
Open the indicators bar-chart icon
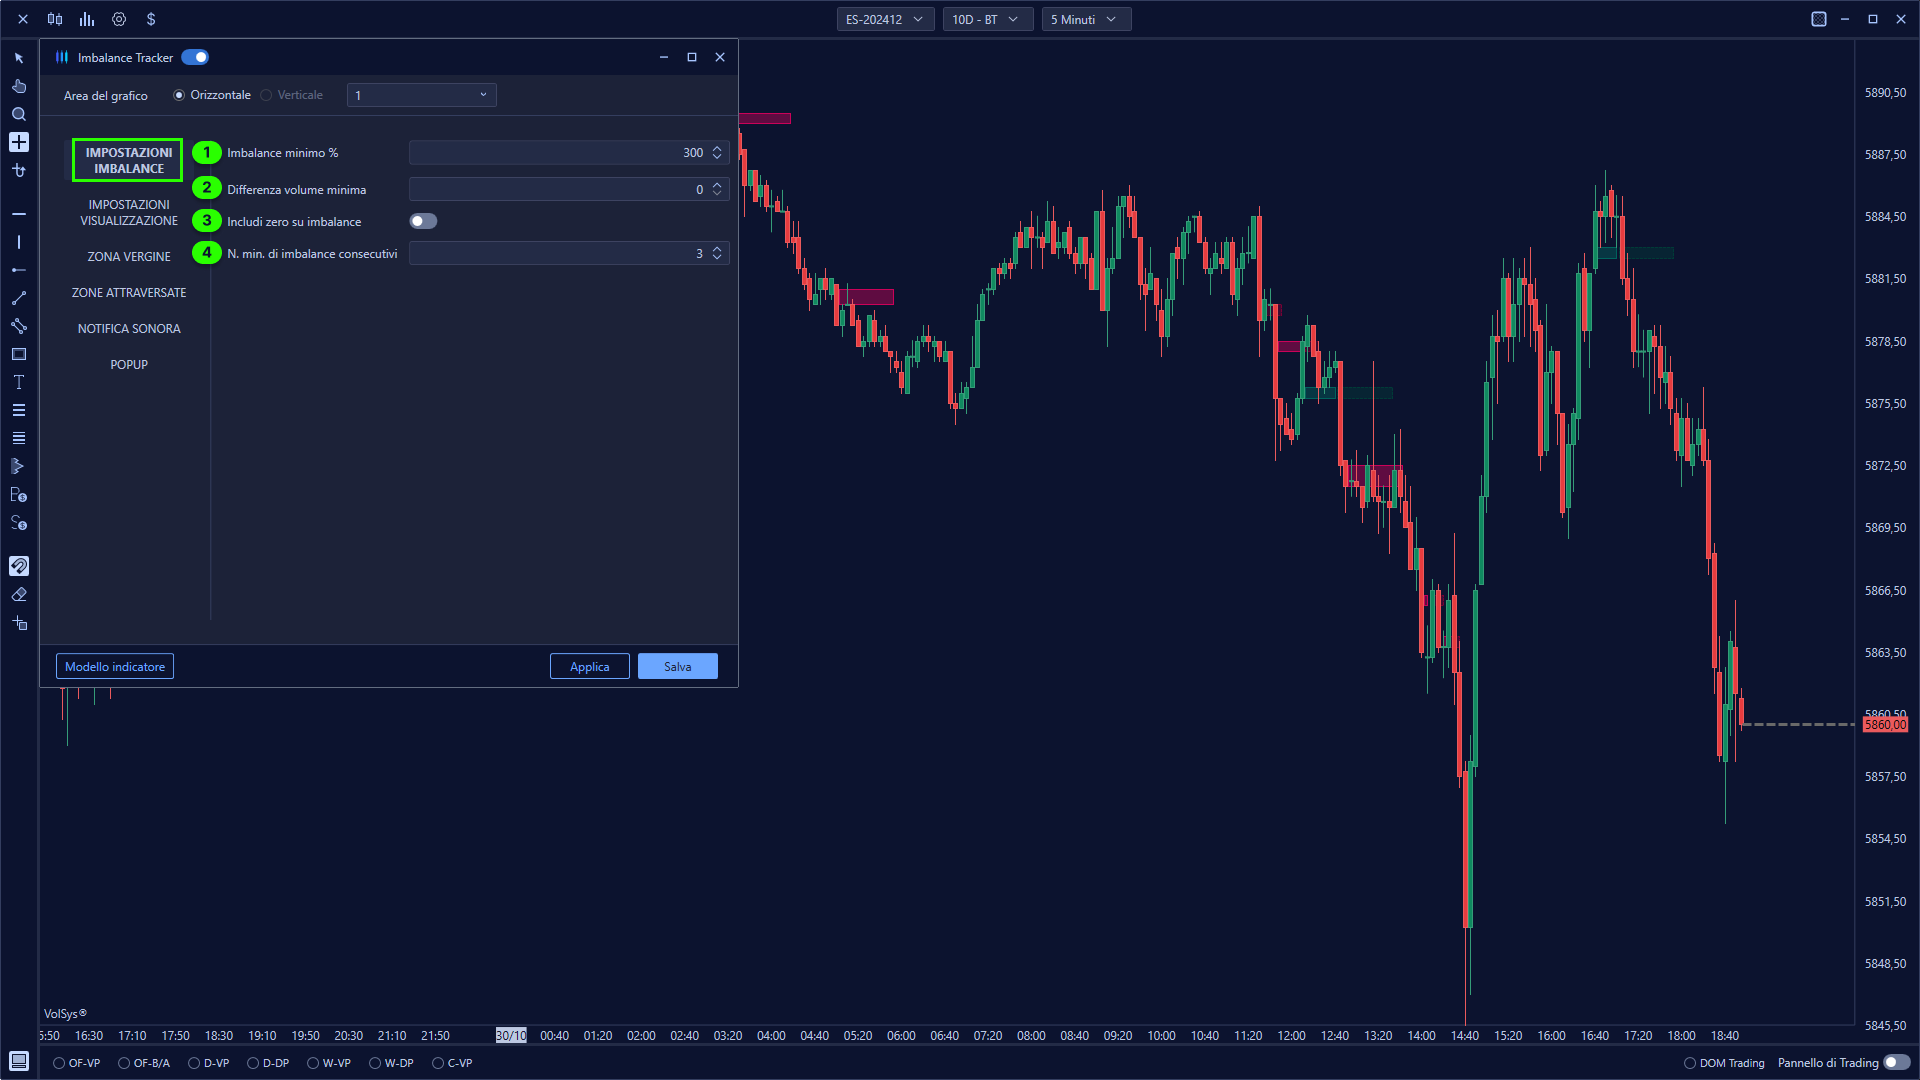pos(87,19)
